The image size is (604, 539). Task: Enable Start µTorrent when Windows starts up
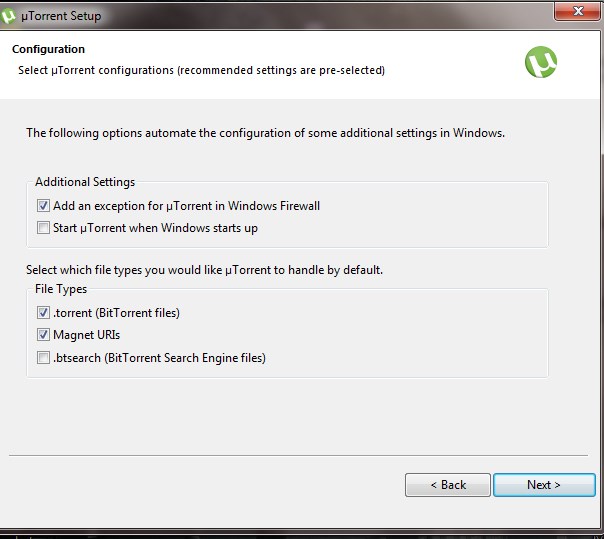click(43, 228)
